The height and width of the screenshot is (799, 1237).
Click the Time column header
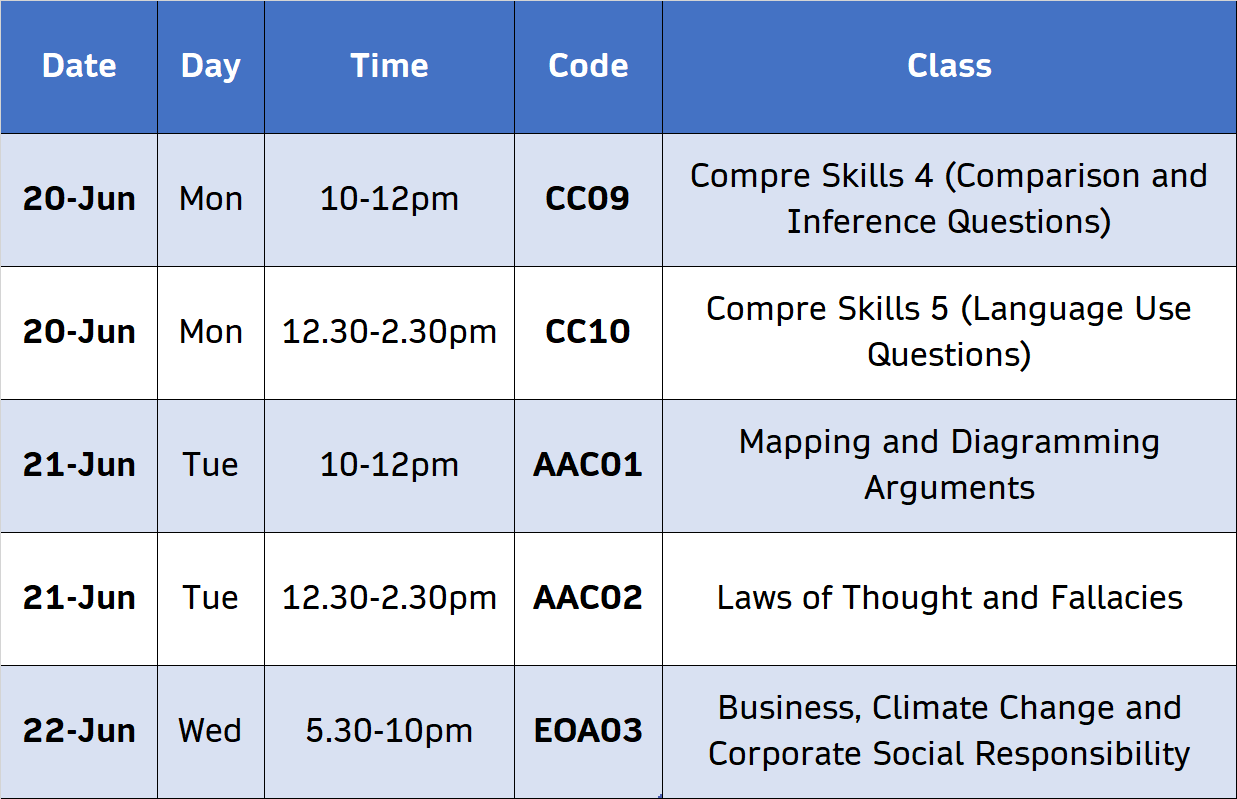point(389,66)
